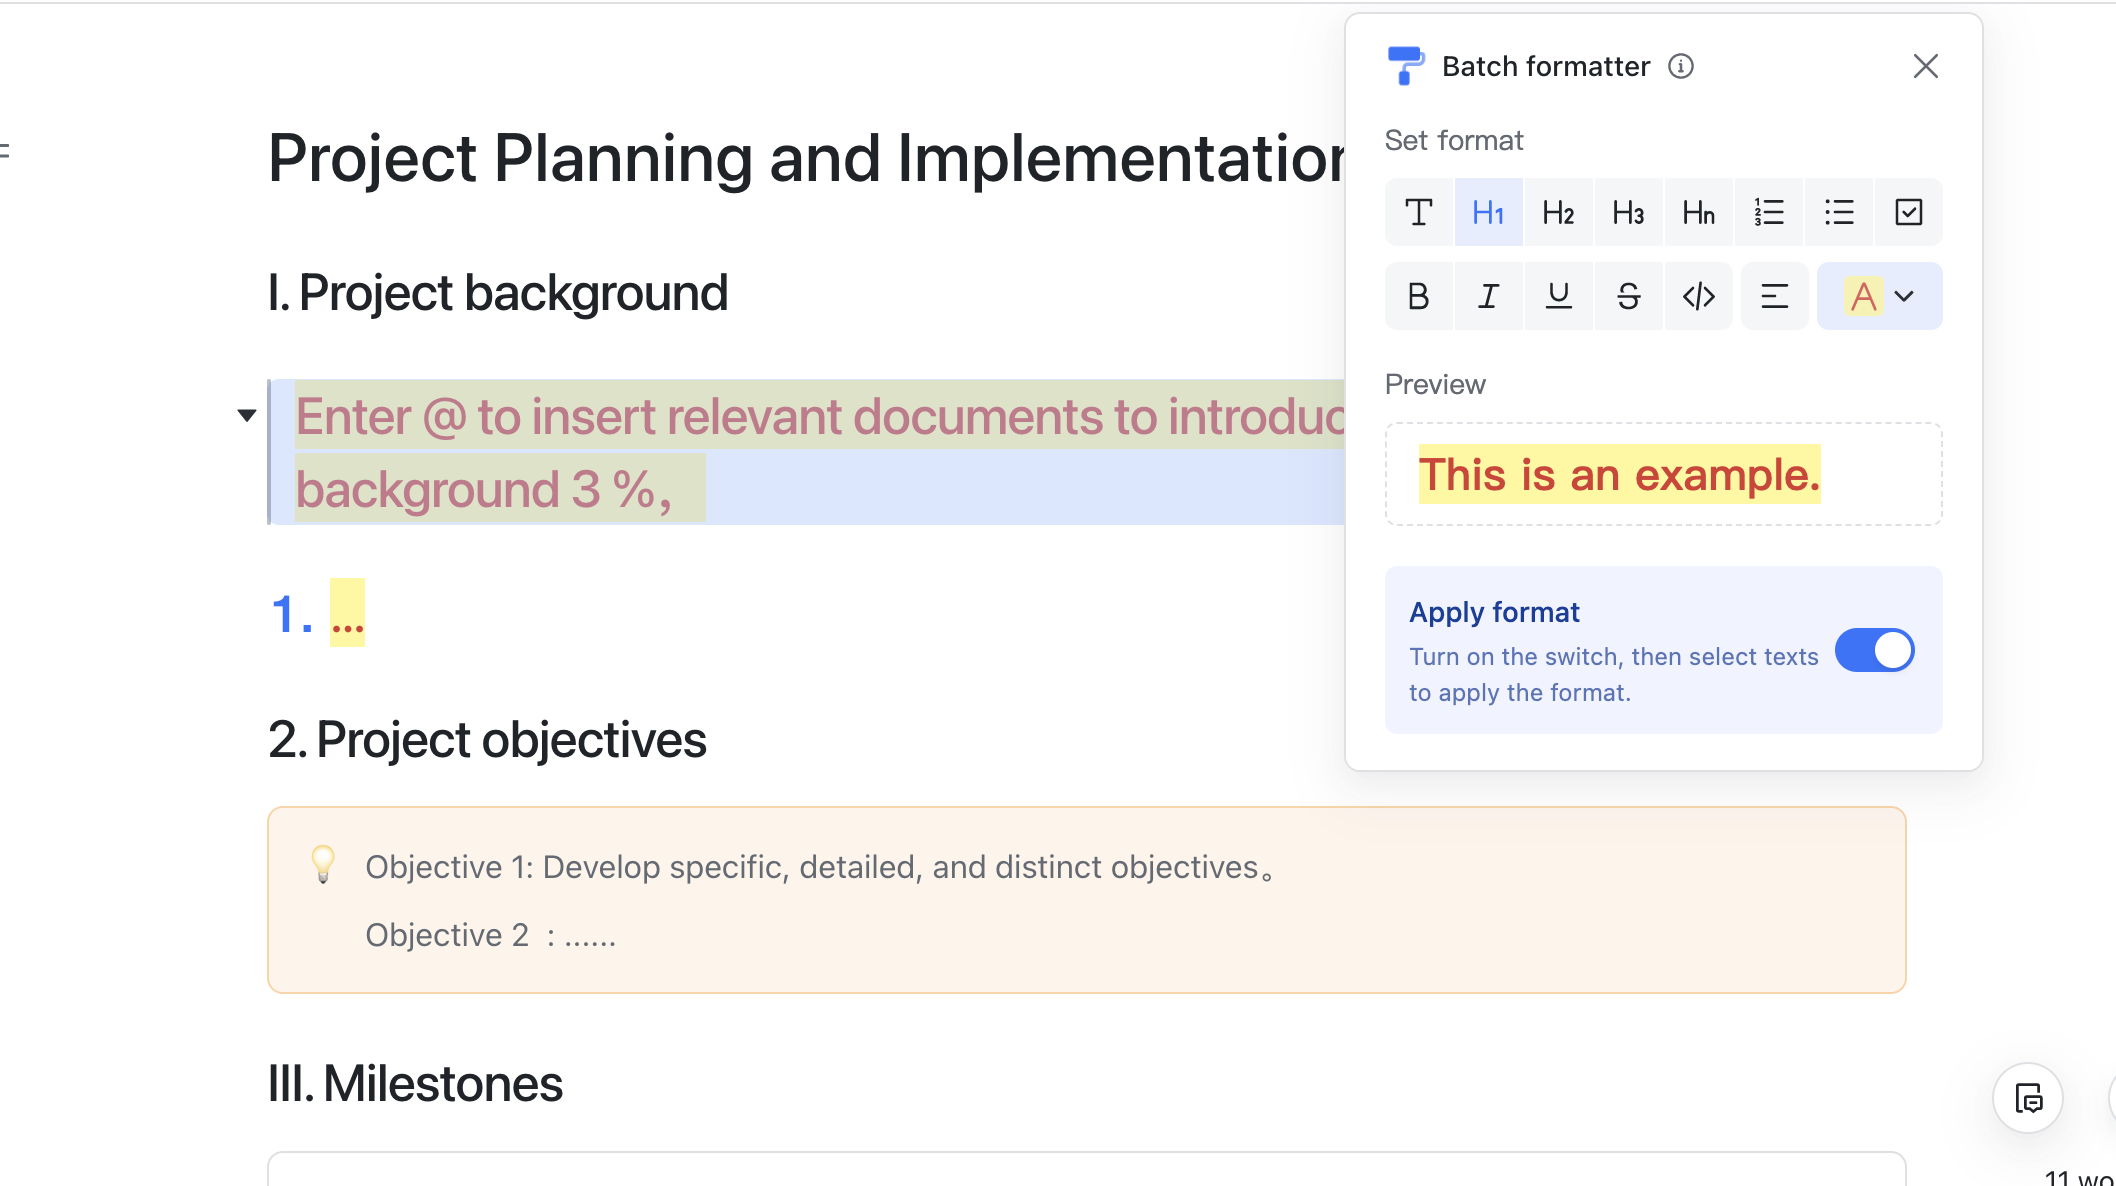Viewport: 2116px width, 1186px height.
Task: Expand the font color dropdown arrow
Action: pos(1905,296)
